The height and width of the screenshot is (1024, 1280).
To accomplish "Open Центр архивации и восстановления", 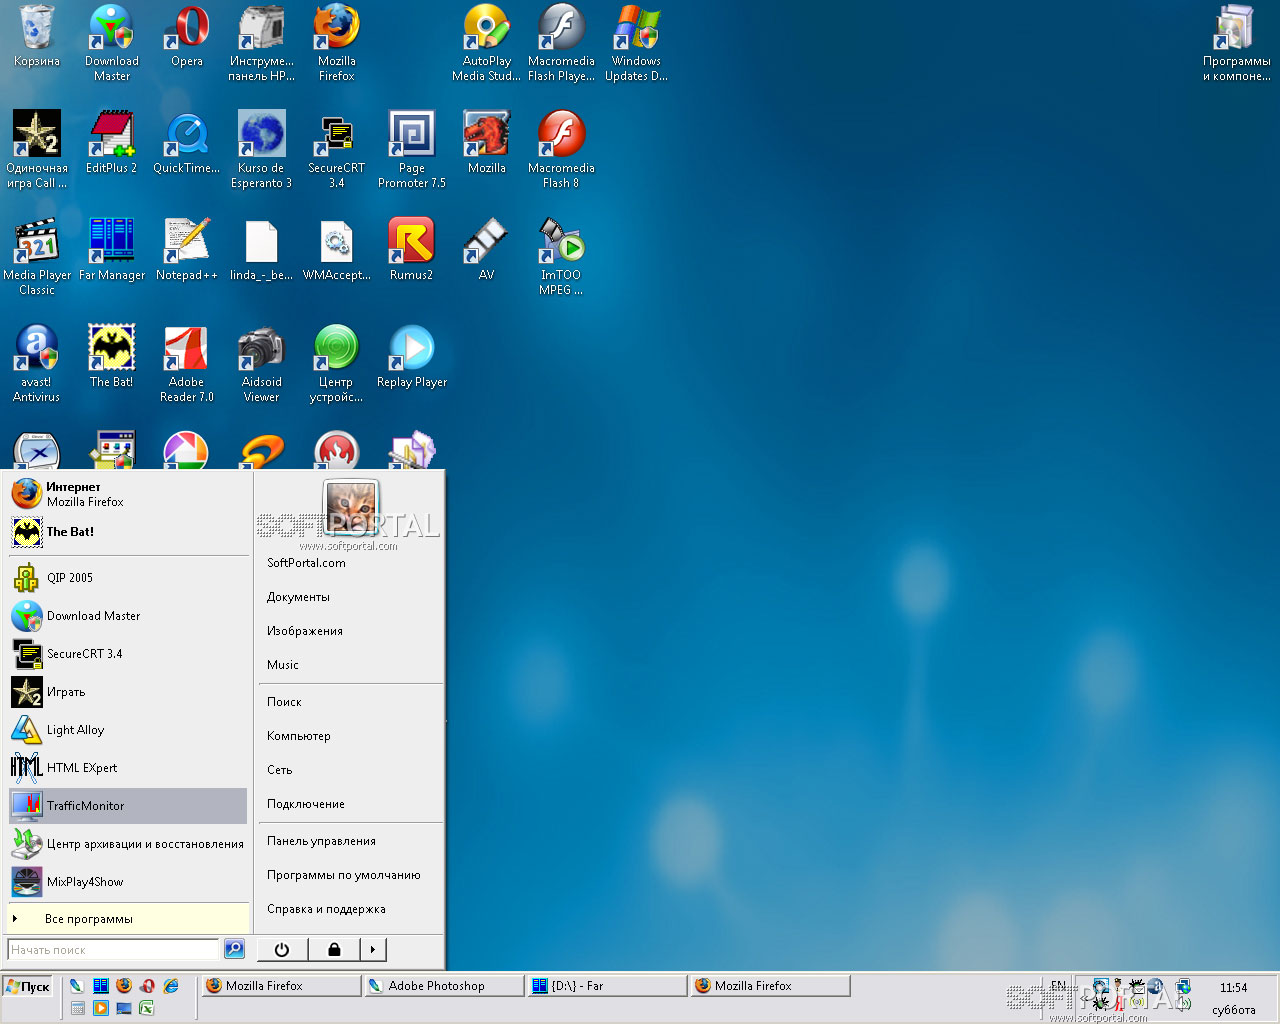I will [x=129, y=844].
